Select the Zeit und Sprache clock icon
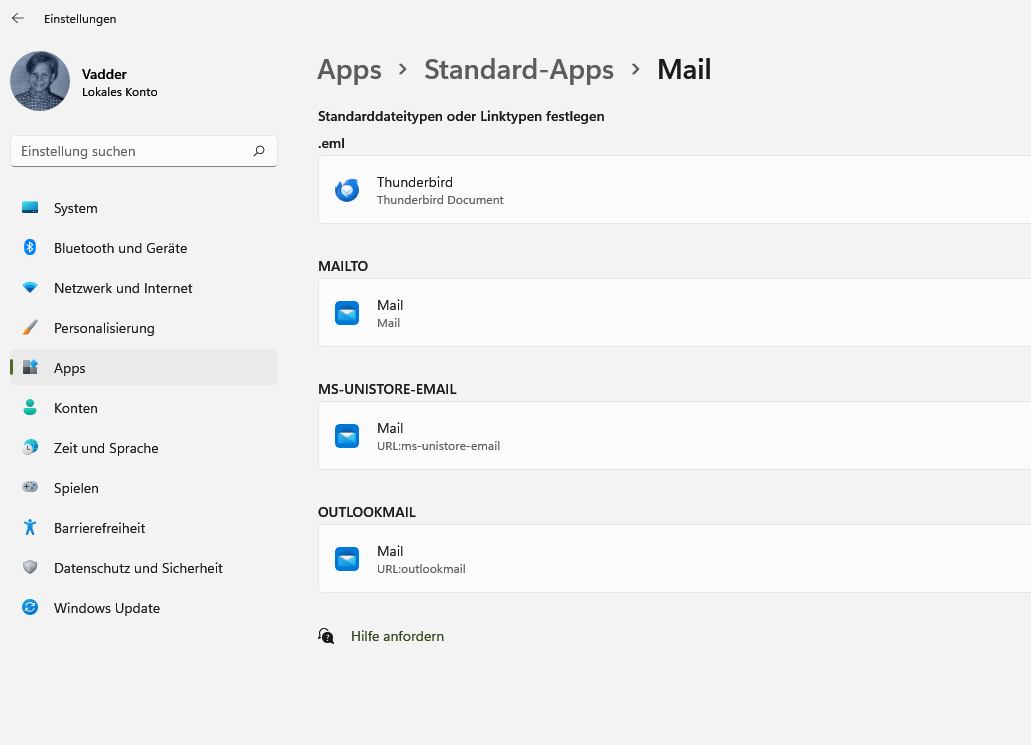This screenshot has width=1031, height=745. point(30,447)
